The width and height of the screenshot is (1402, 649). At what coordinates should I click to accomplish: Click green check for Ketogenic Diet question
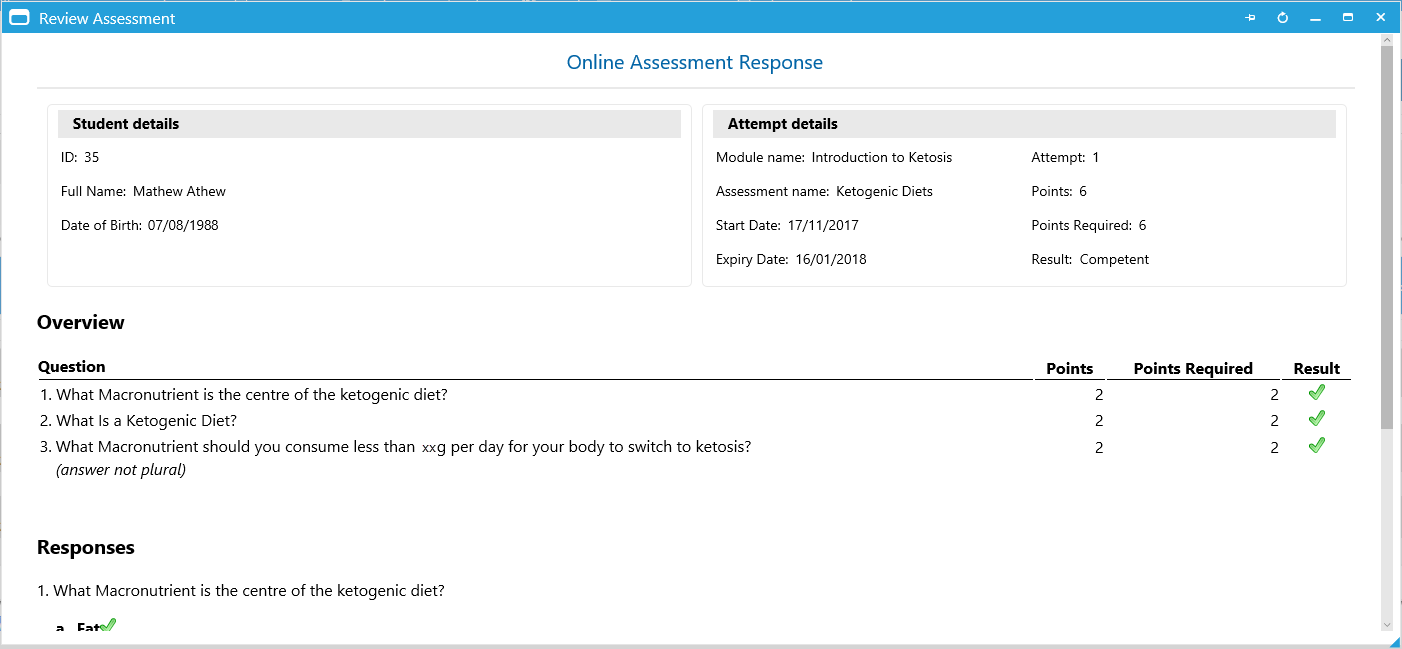pos(1316,419)
